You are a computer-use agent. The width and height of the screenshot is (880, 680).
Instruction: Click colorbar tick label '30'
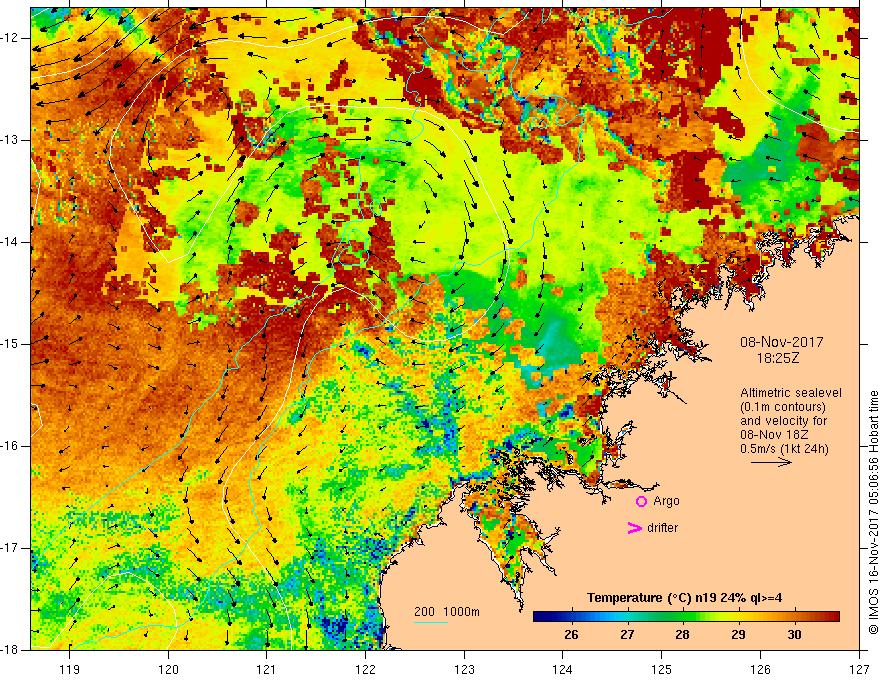pyautogui.click(x=794, y=635)
